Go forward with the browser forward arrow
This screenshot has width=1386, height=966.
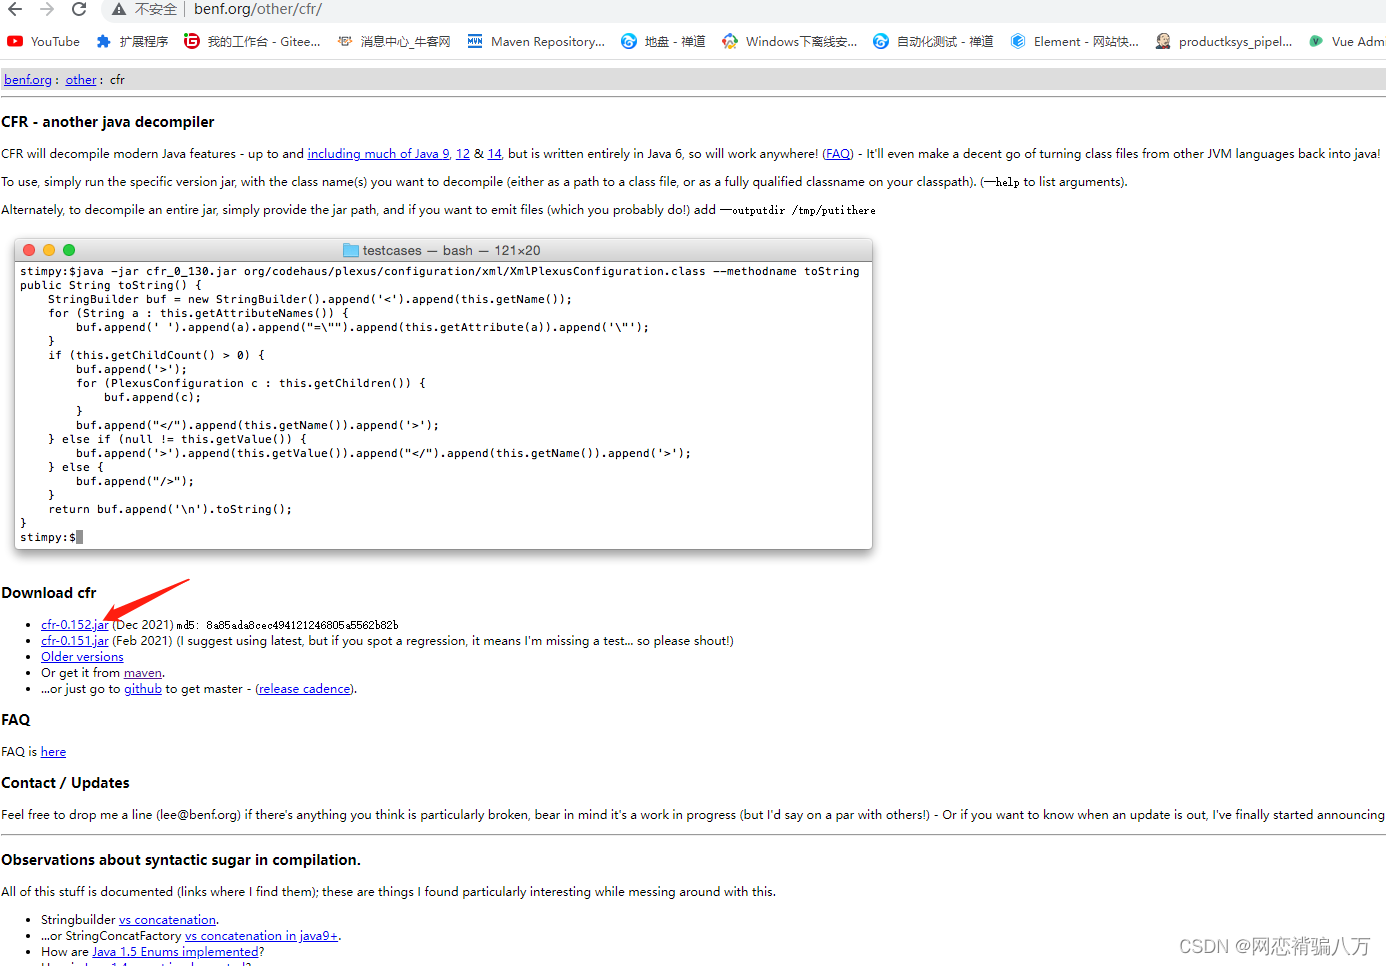[x=47, y=9]
